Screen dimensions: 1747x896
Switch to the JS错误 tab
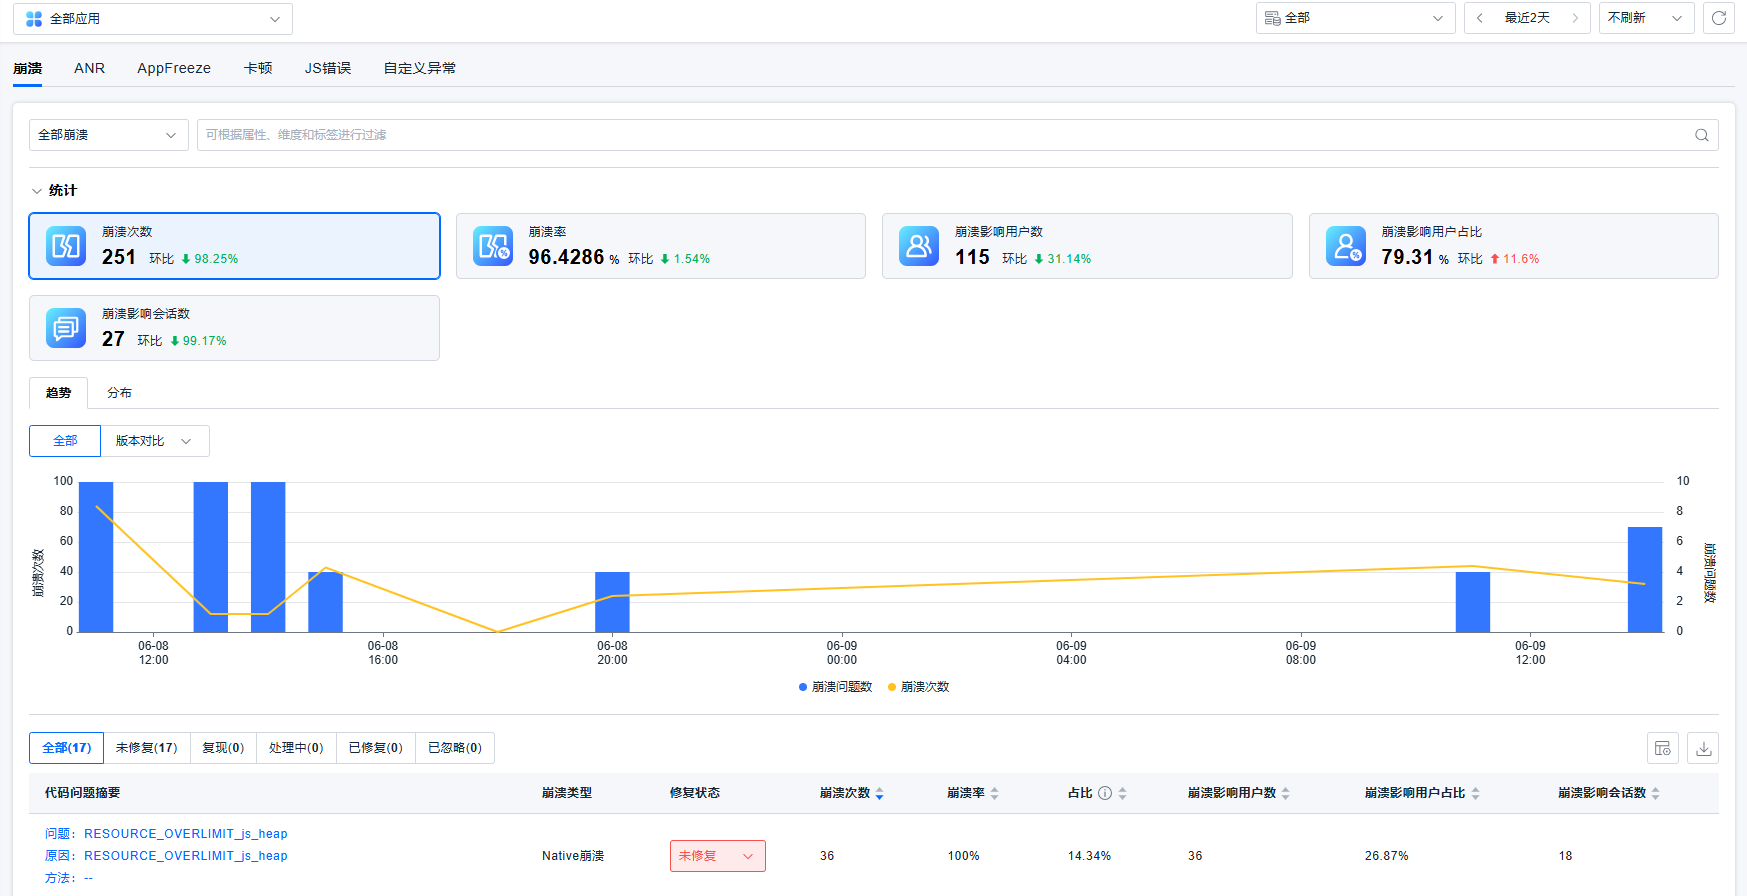pos(328,68)
